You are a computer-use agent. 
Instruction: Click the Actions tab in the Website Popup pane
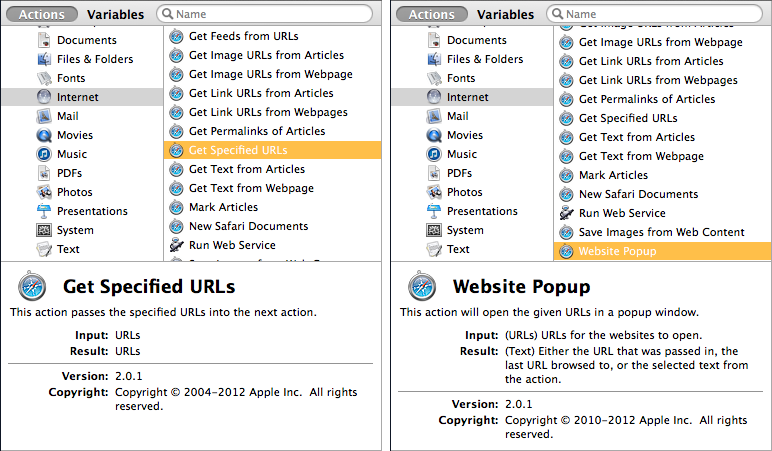(x=431, y=14)
